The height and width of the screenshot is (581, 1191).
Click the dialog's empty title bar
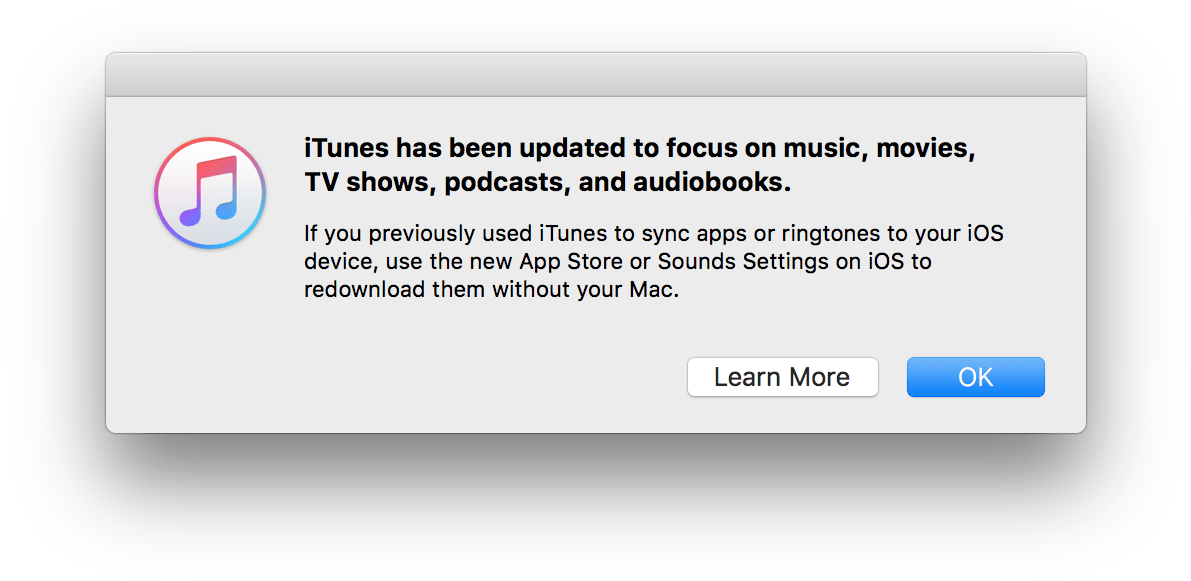[x=595, y=75]
